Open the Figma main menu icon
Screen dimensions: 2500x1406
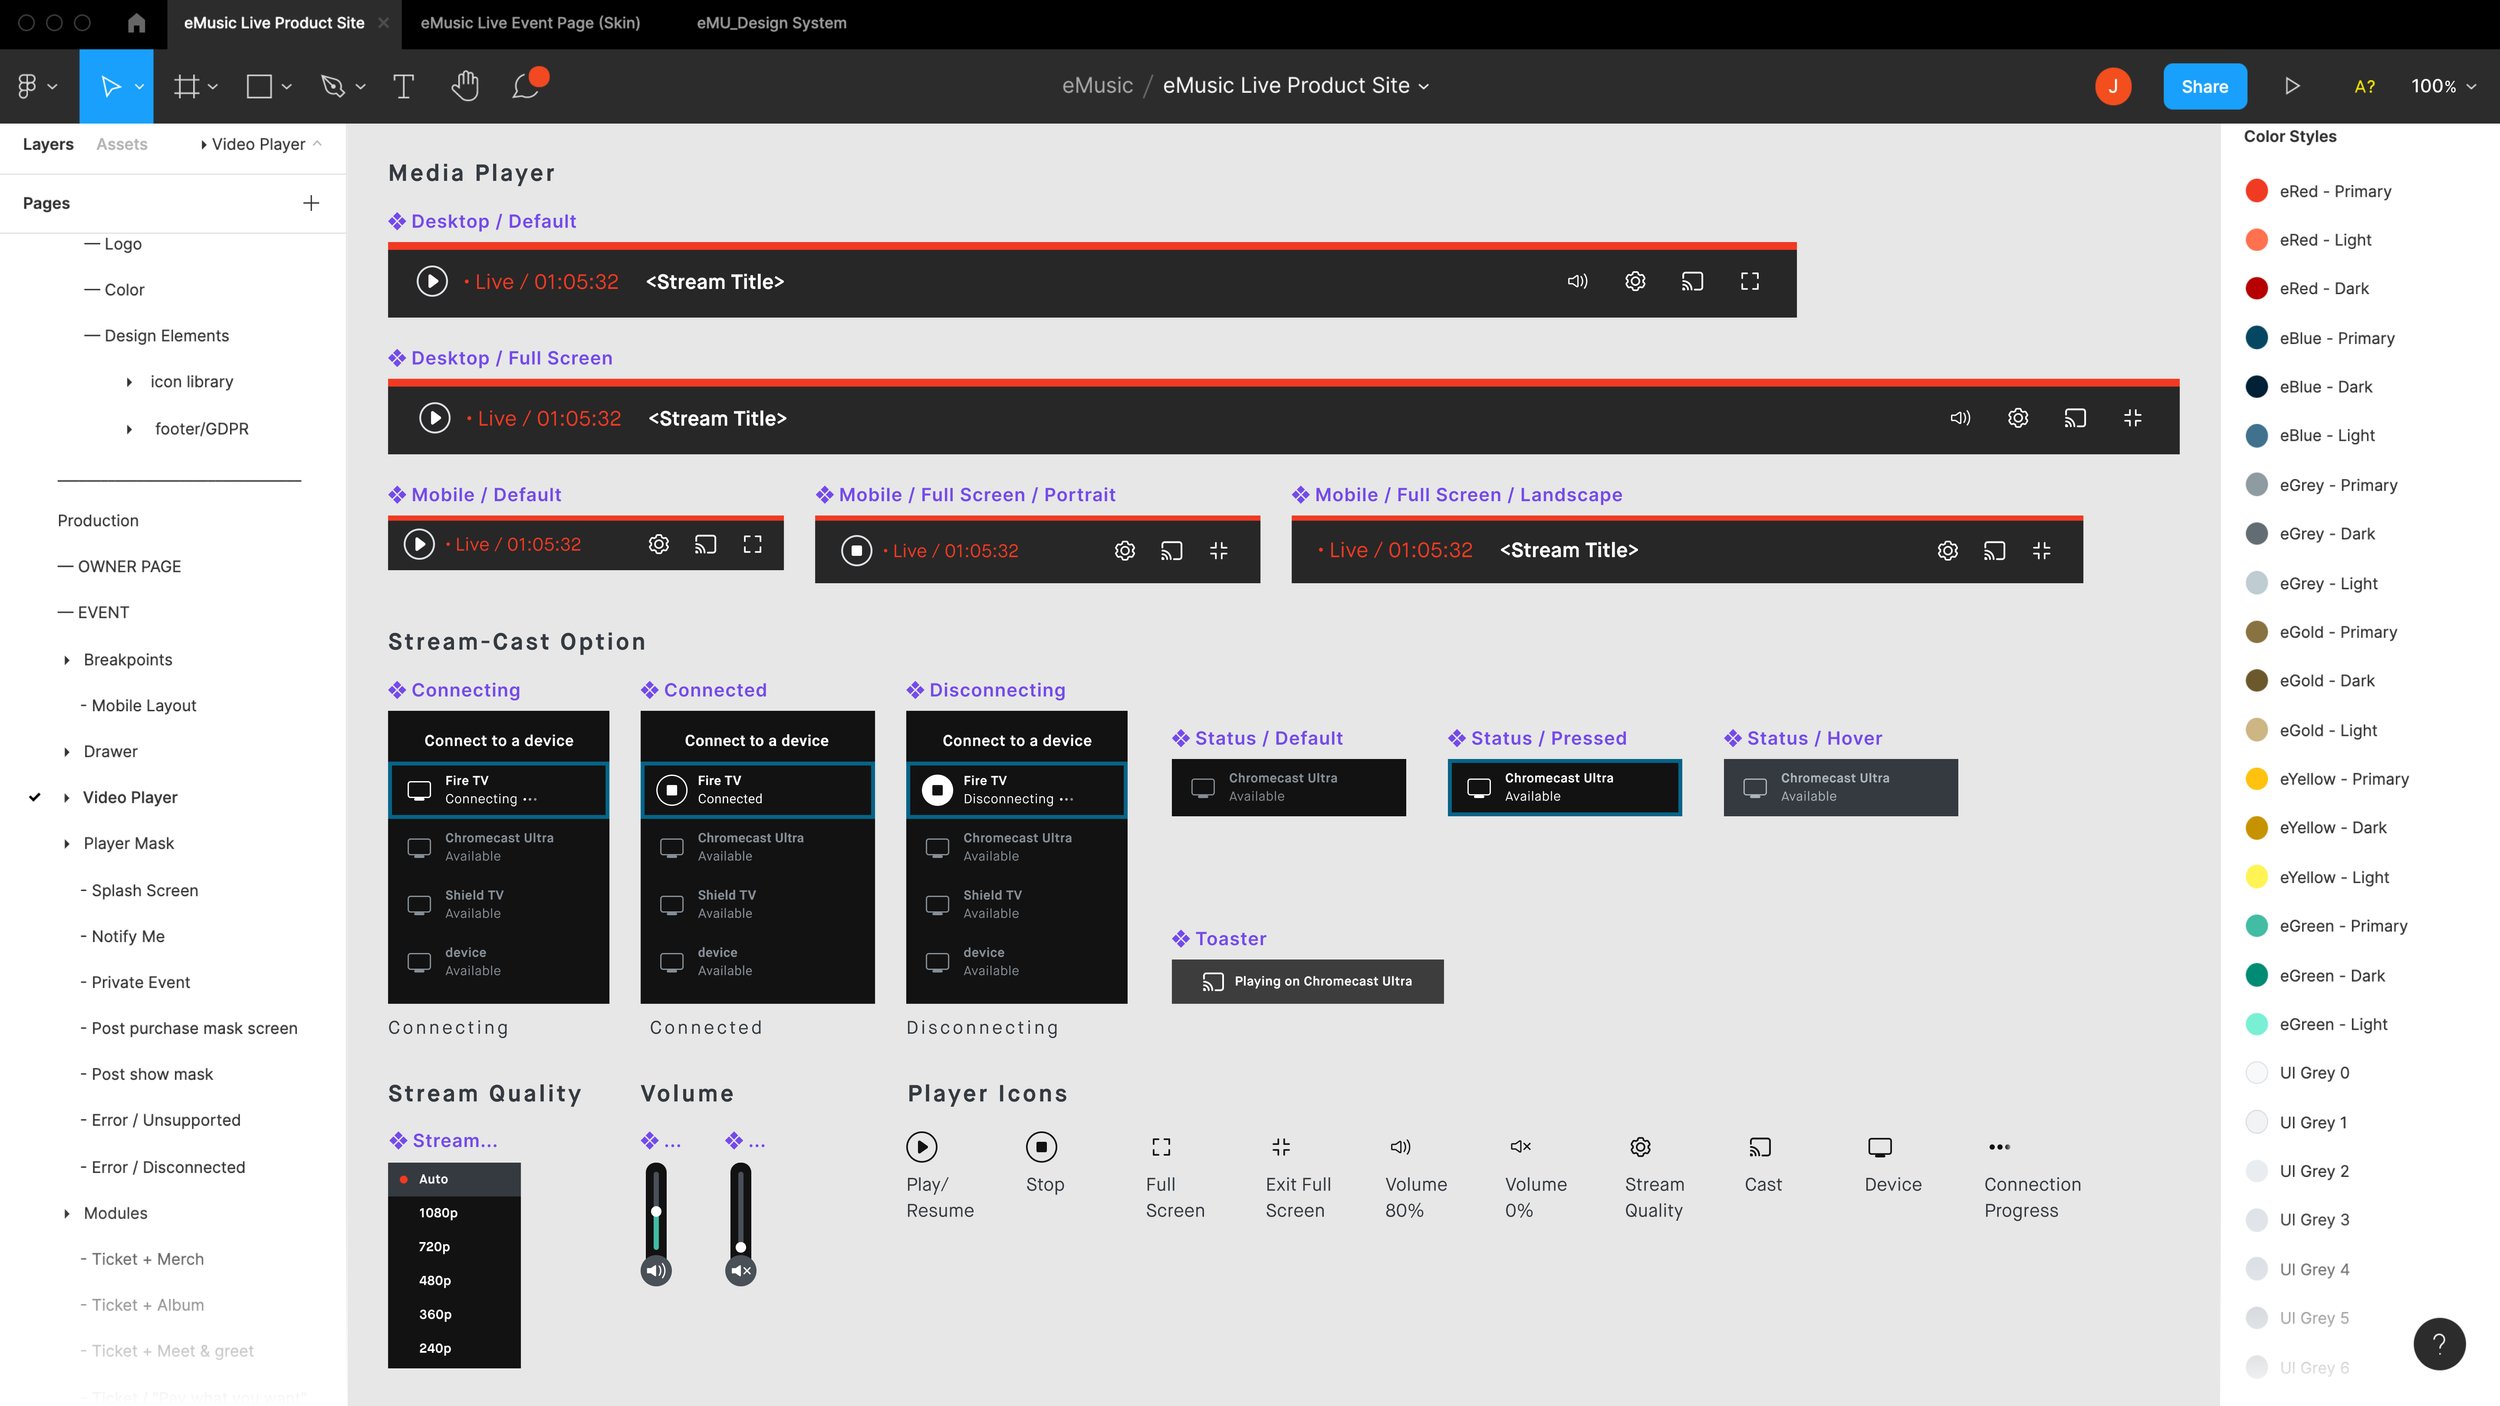[28, 86]
